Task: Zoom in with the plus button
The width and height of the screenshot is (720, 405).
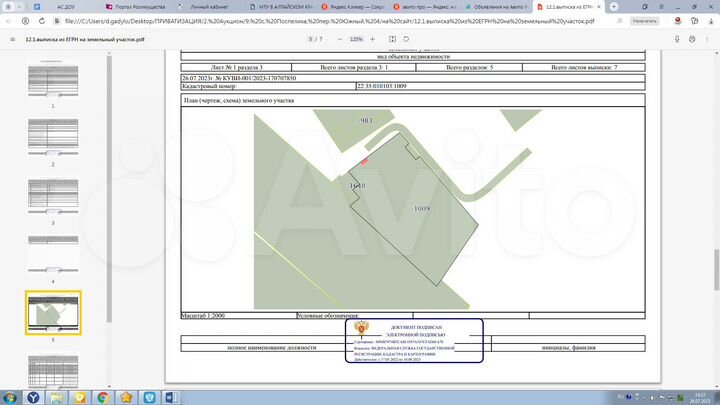Action: tap(372, 39)
